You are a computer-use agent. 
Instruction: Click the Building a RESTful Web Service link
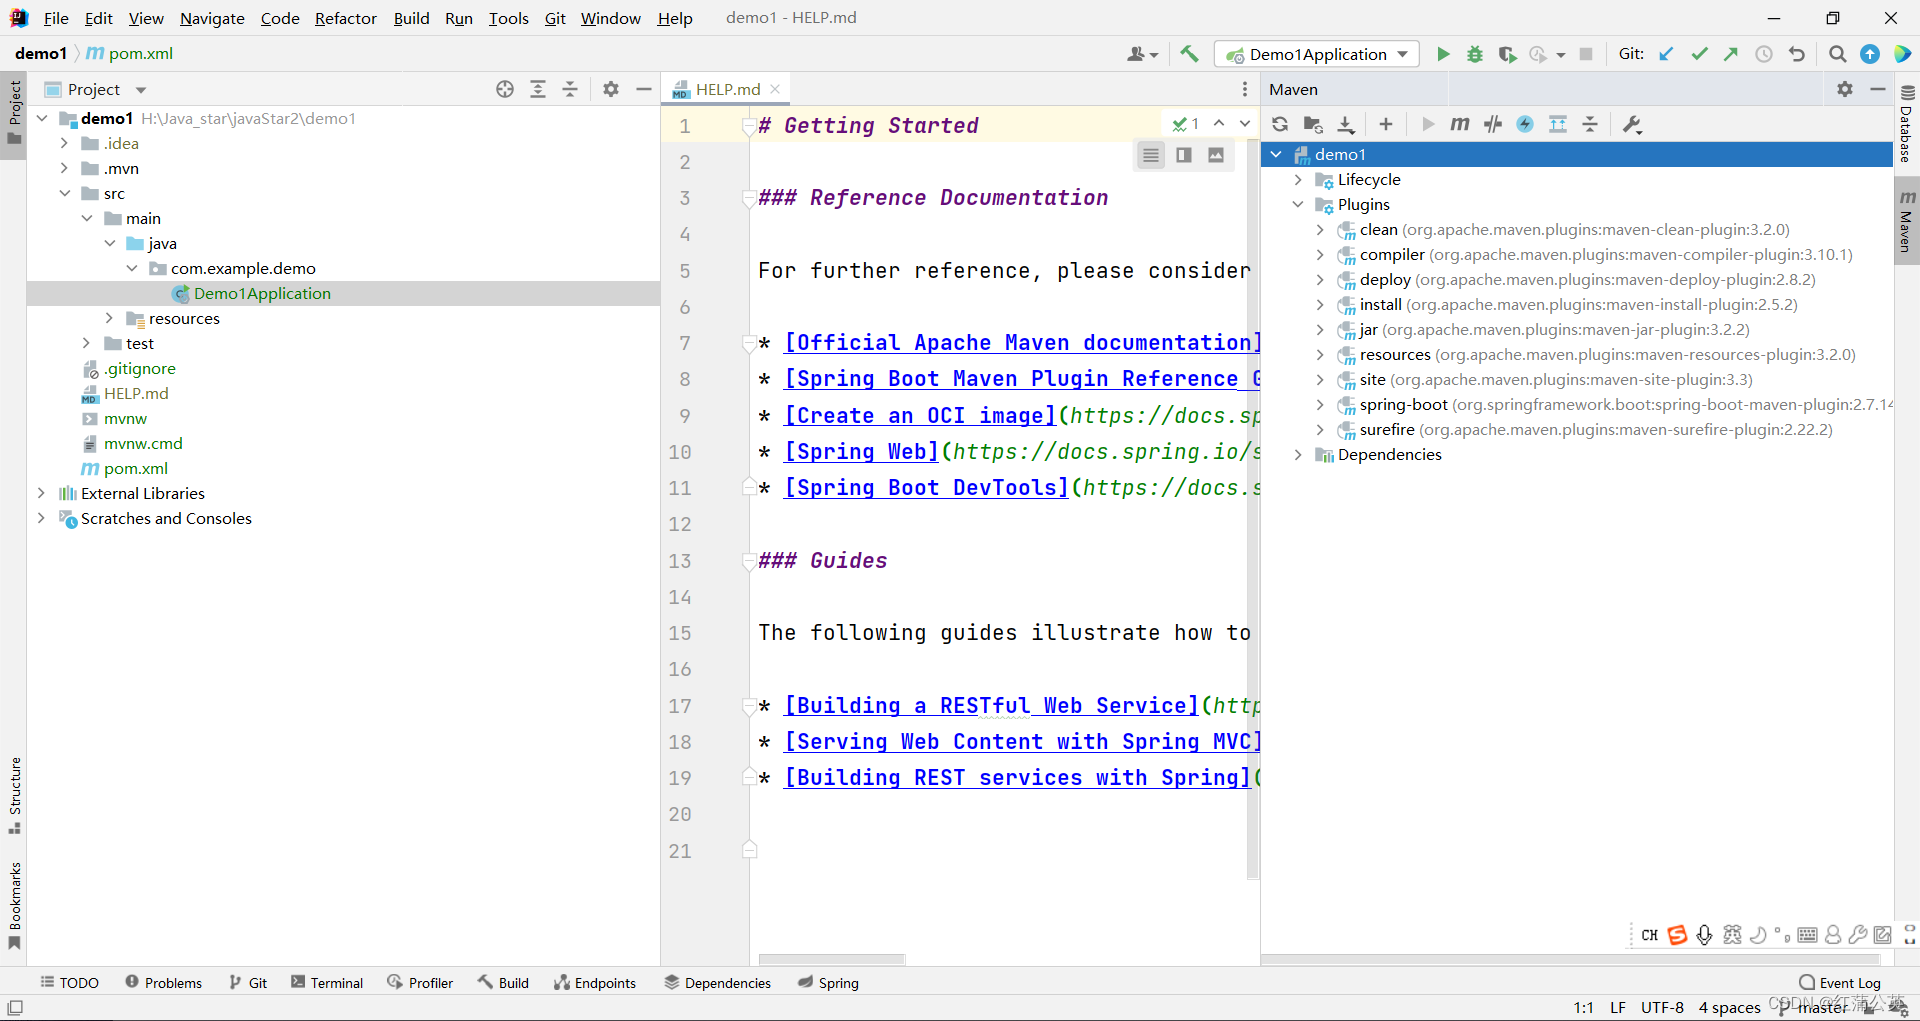click(x=991, y=706)
